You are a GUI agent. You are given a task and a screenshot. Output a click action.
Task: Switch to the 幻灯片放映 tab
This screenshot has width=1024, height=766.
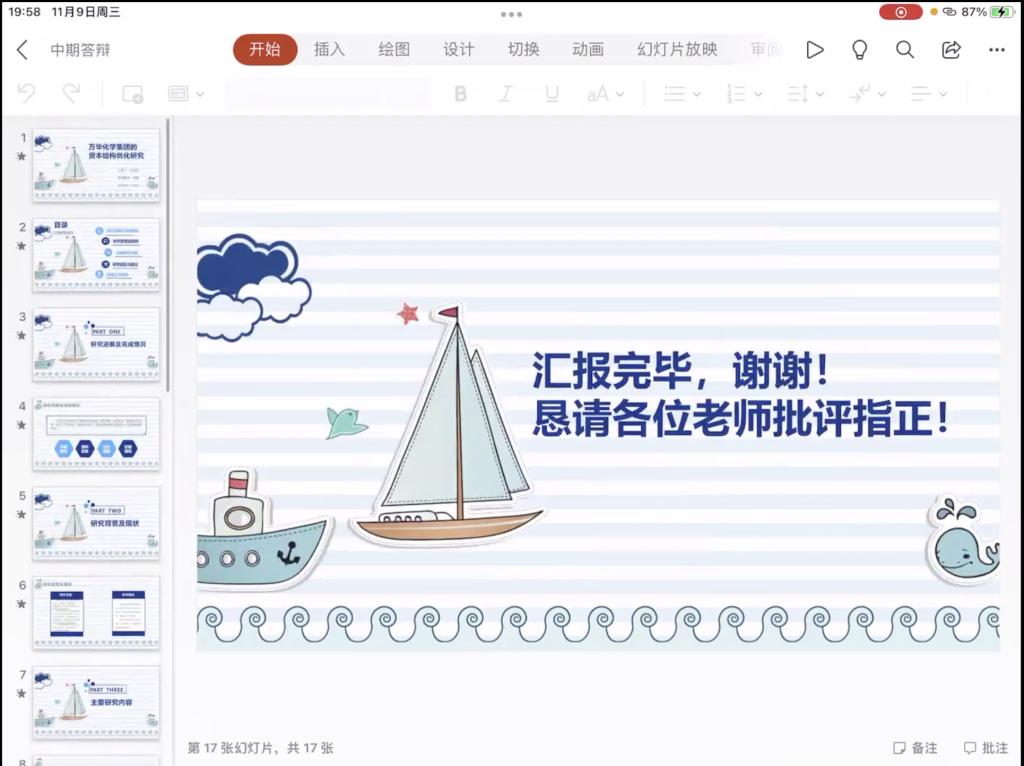[677, 50]
